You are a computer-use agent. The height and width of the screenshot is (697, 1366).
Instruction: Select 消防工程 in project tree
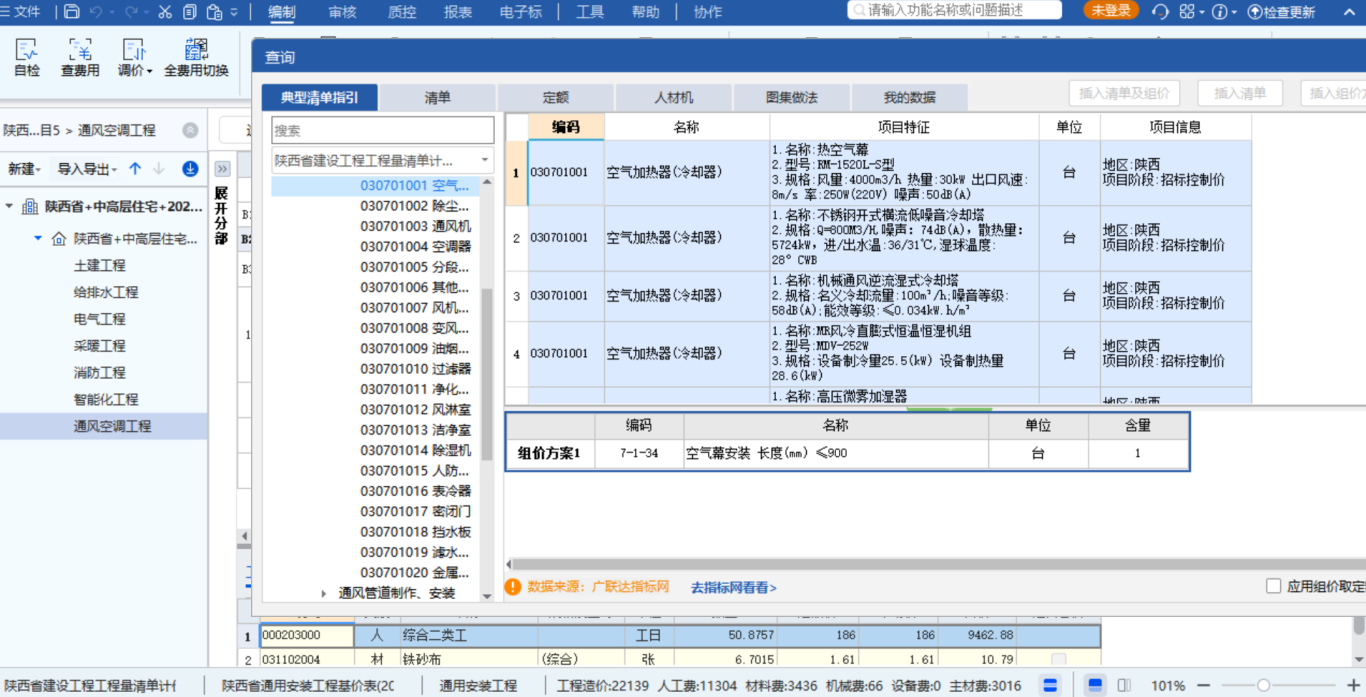pos(99,372)
